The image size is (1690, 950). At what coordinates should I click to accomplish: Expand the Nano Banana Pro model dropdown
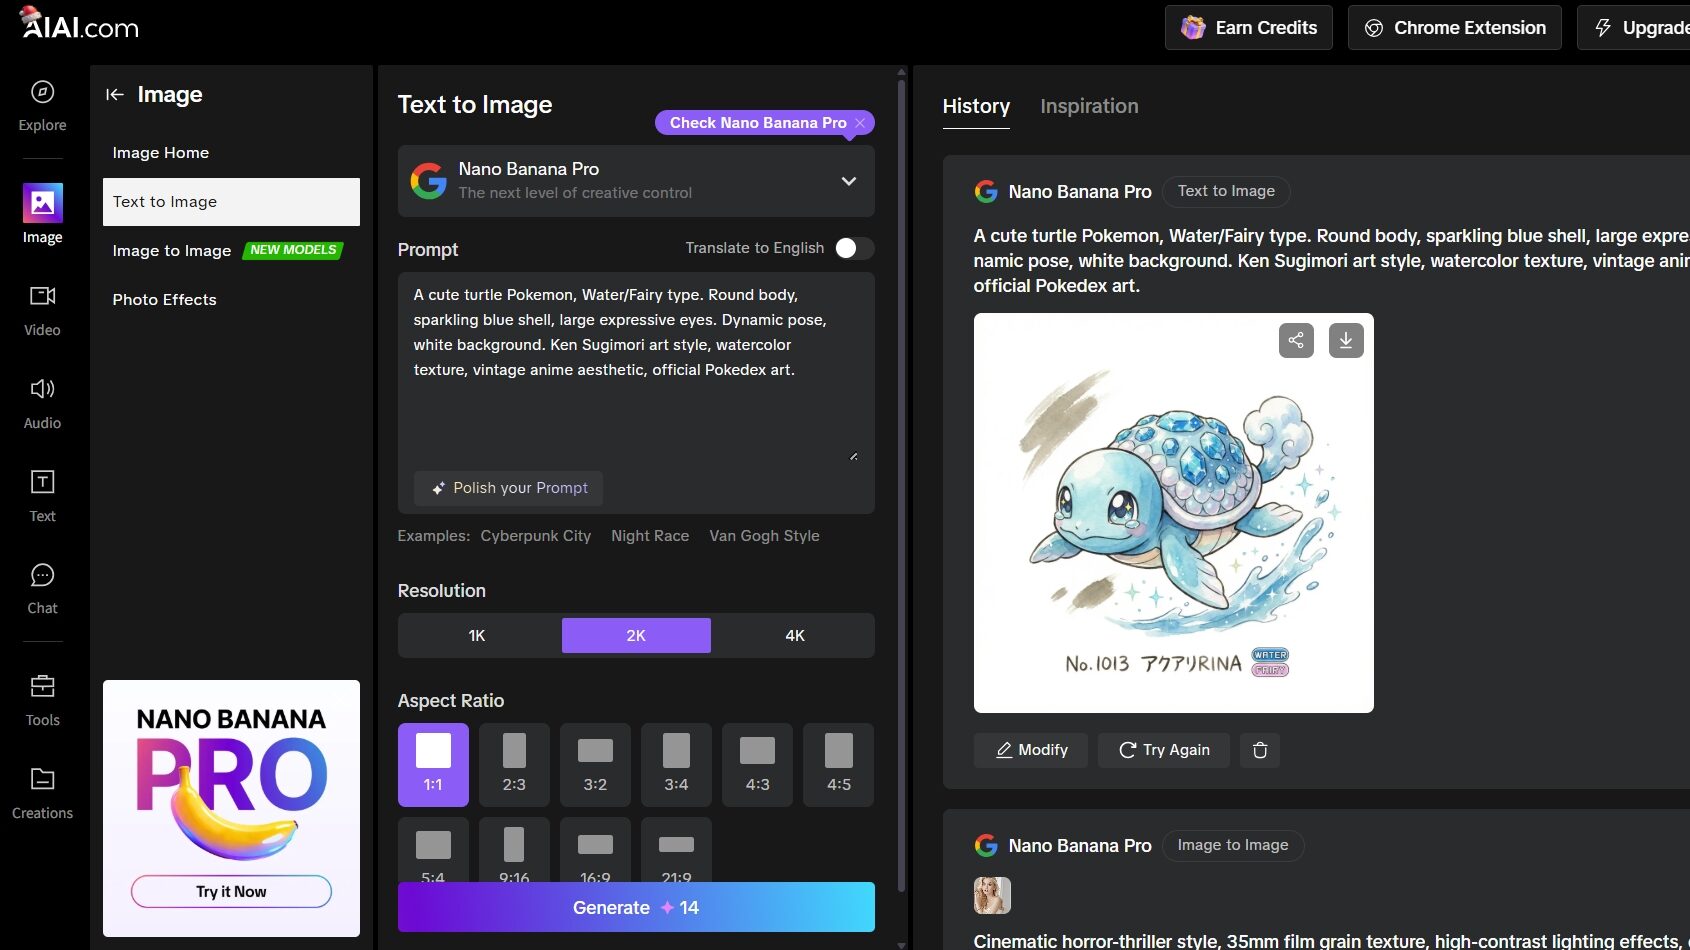(849, 181)
